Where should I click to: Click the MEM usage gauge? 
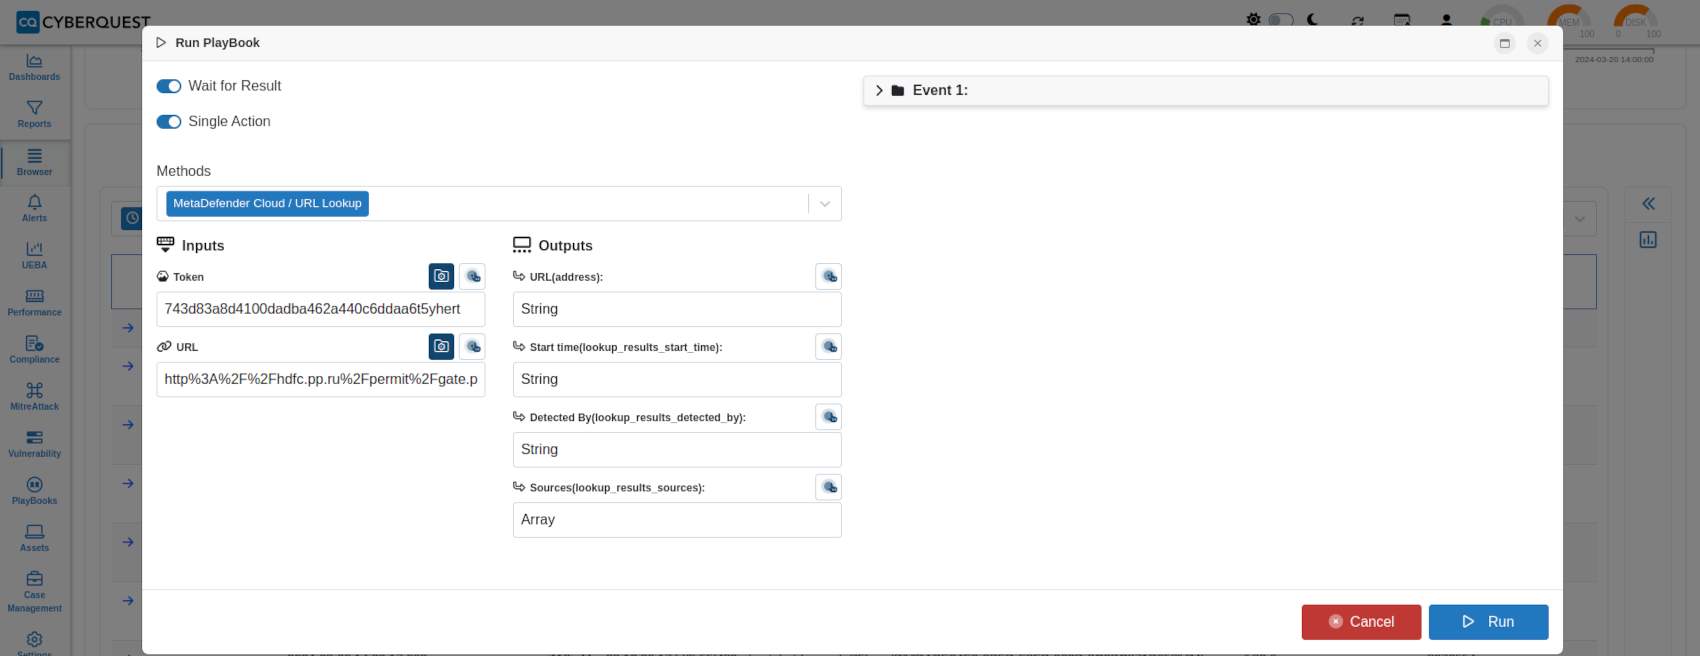(1569, 21)
